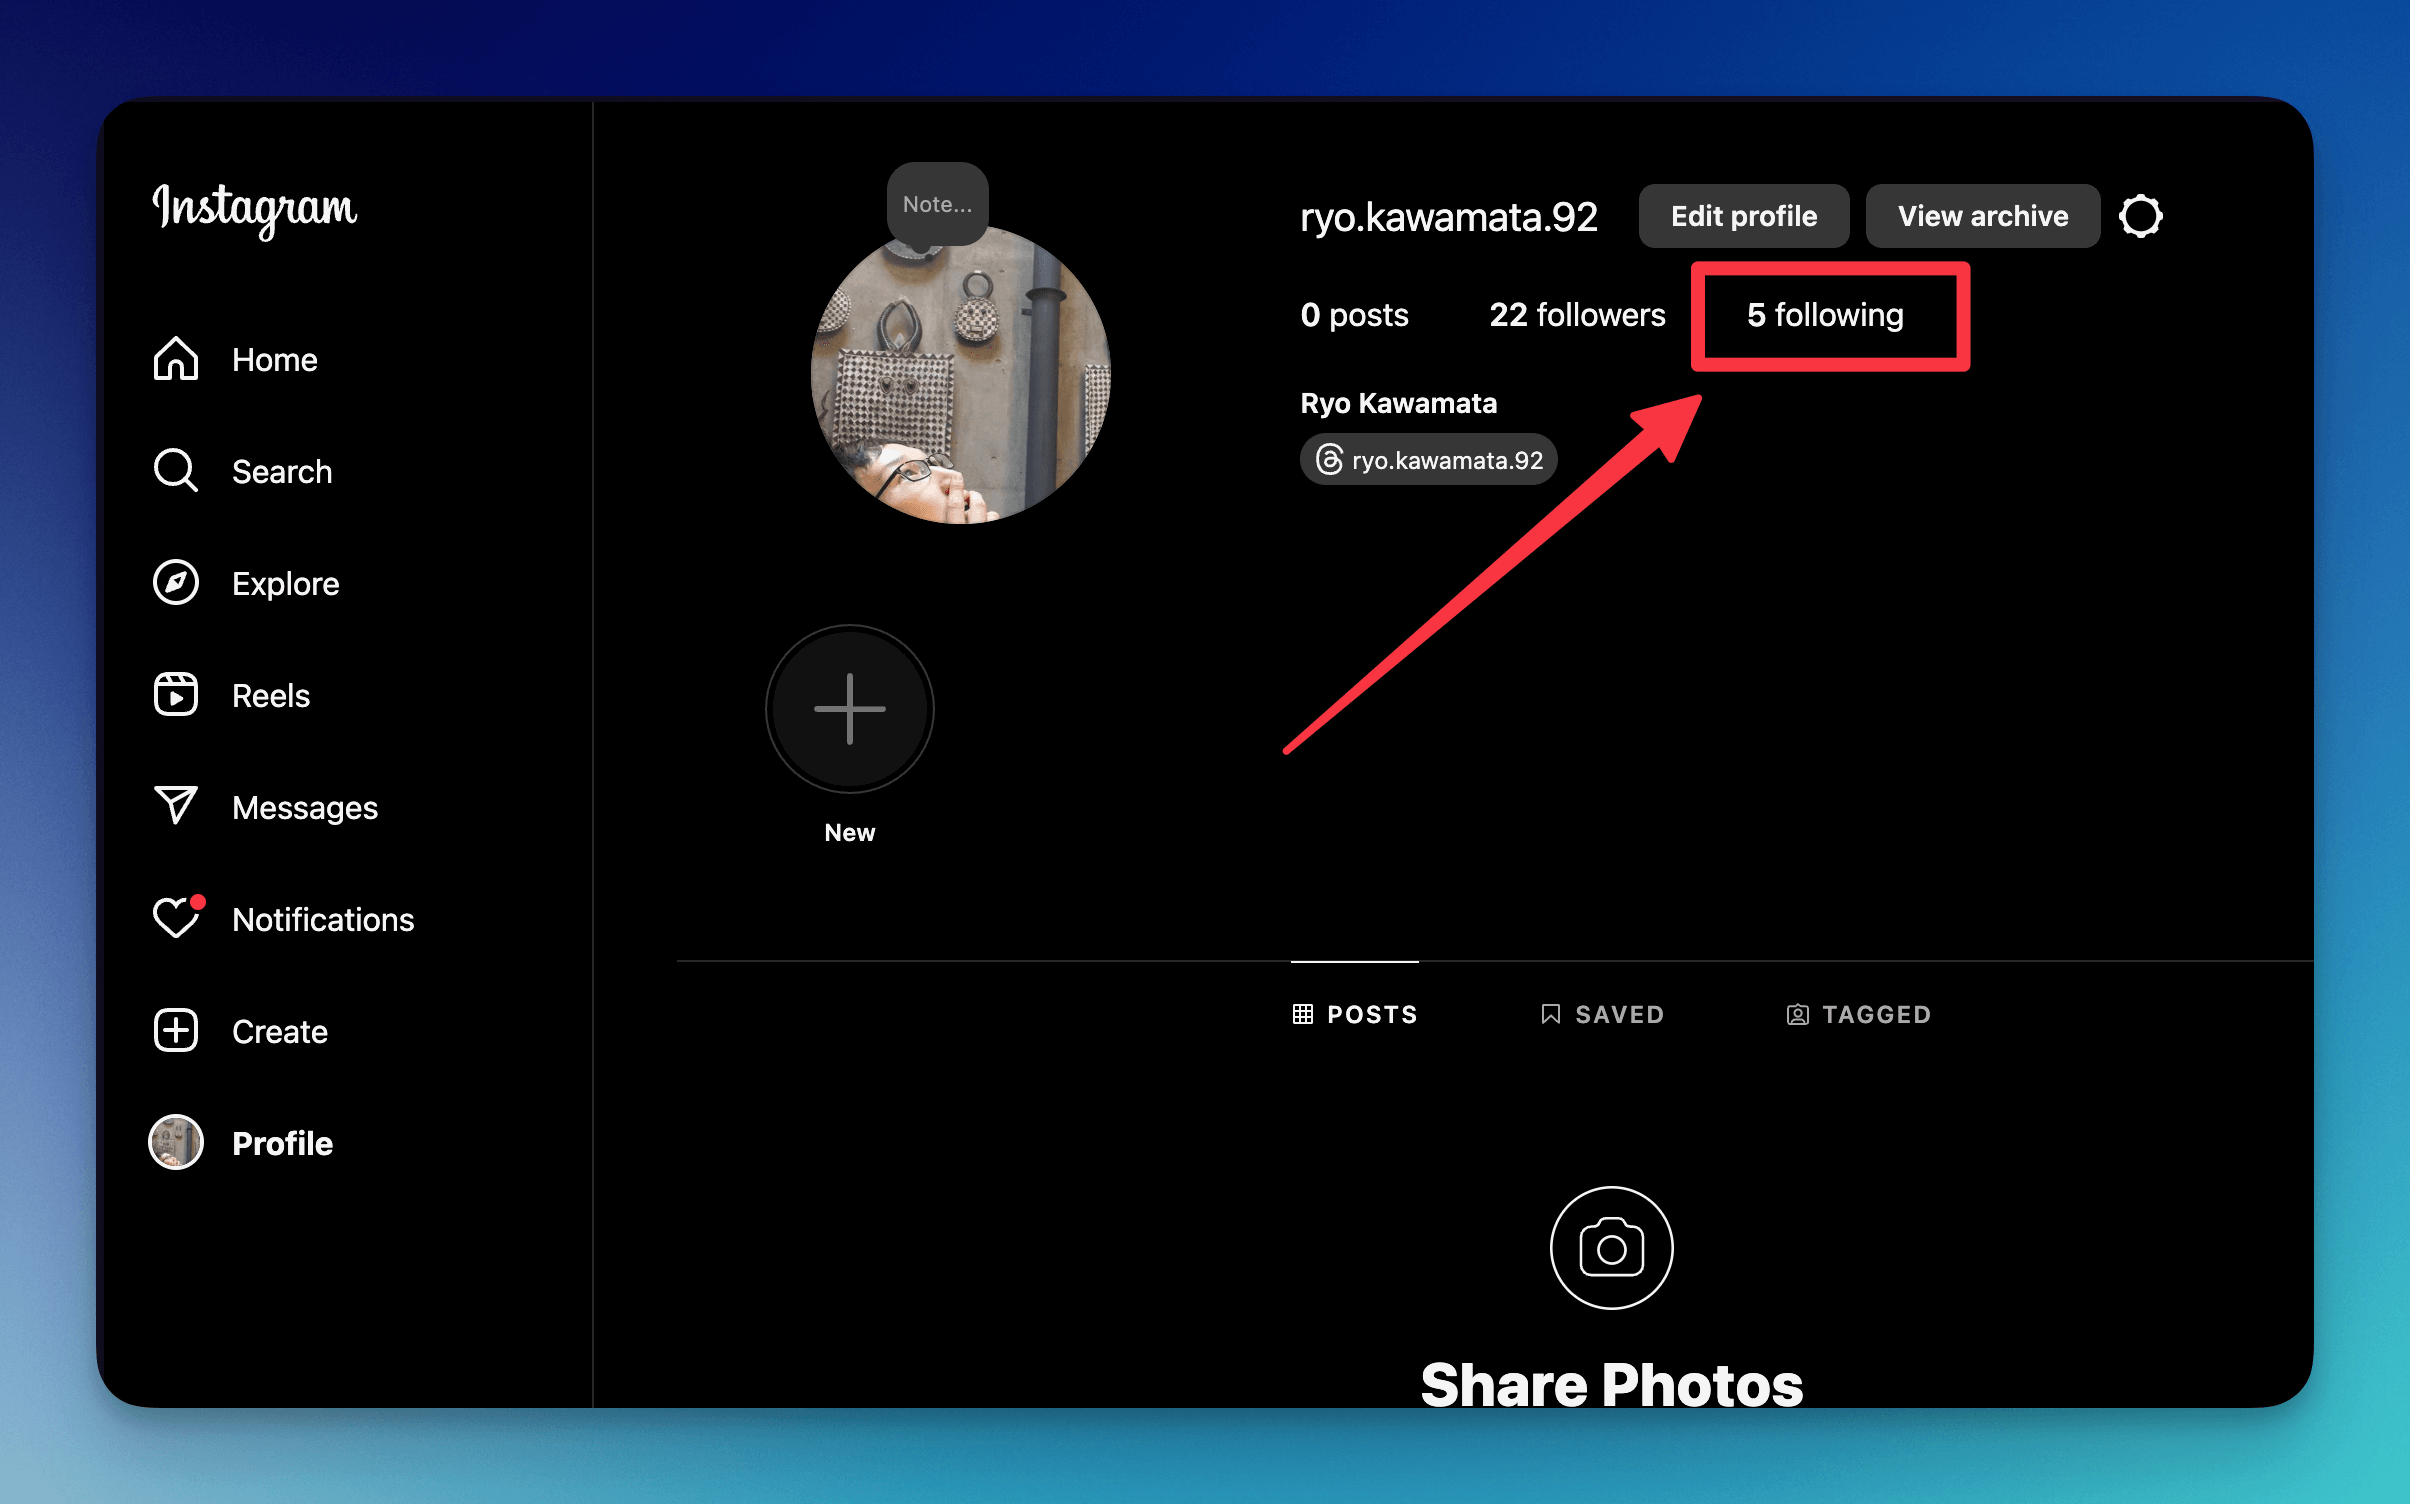
Task: Click the camera icon above Share Photos
Action: coord(1610,1247)
